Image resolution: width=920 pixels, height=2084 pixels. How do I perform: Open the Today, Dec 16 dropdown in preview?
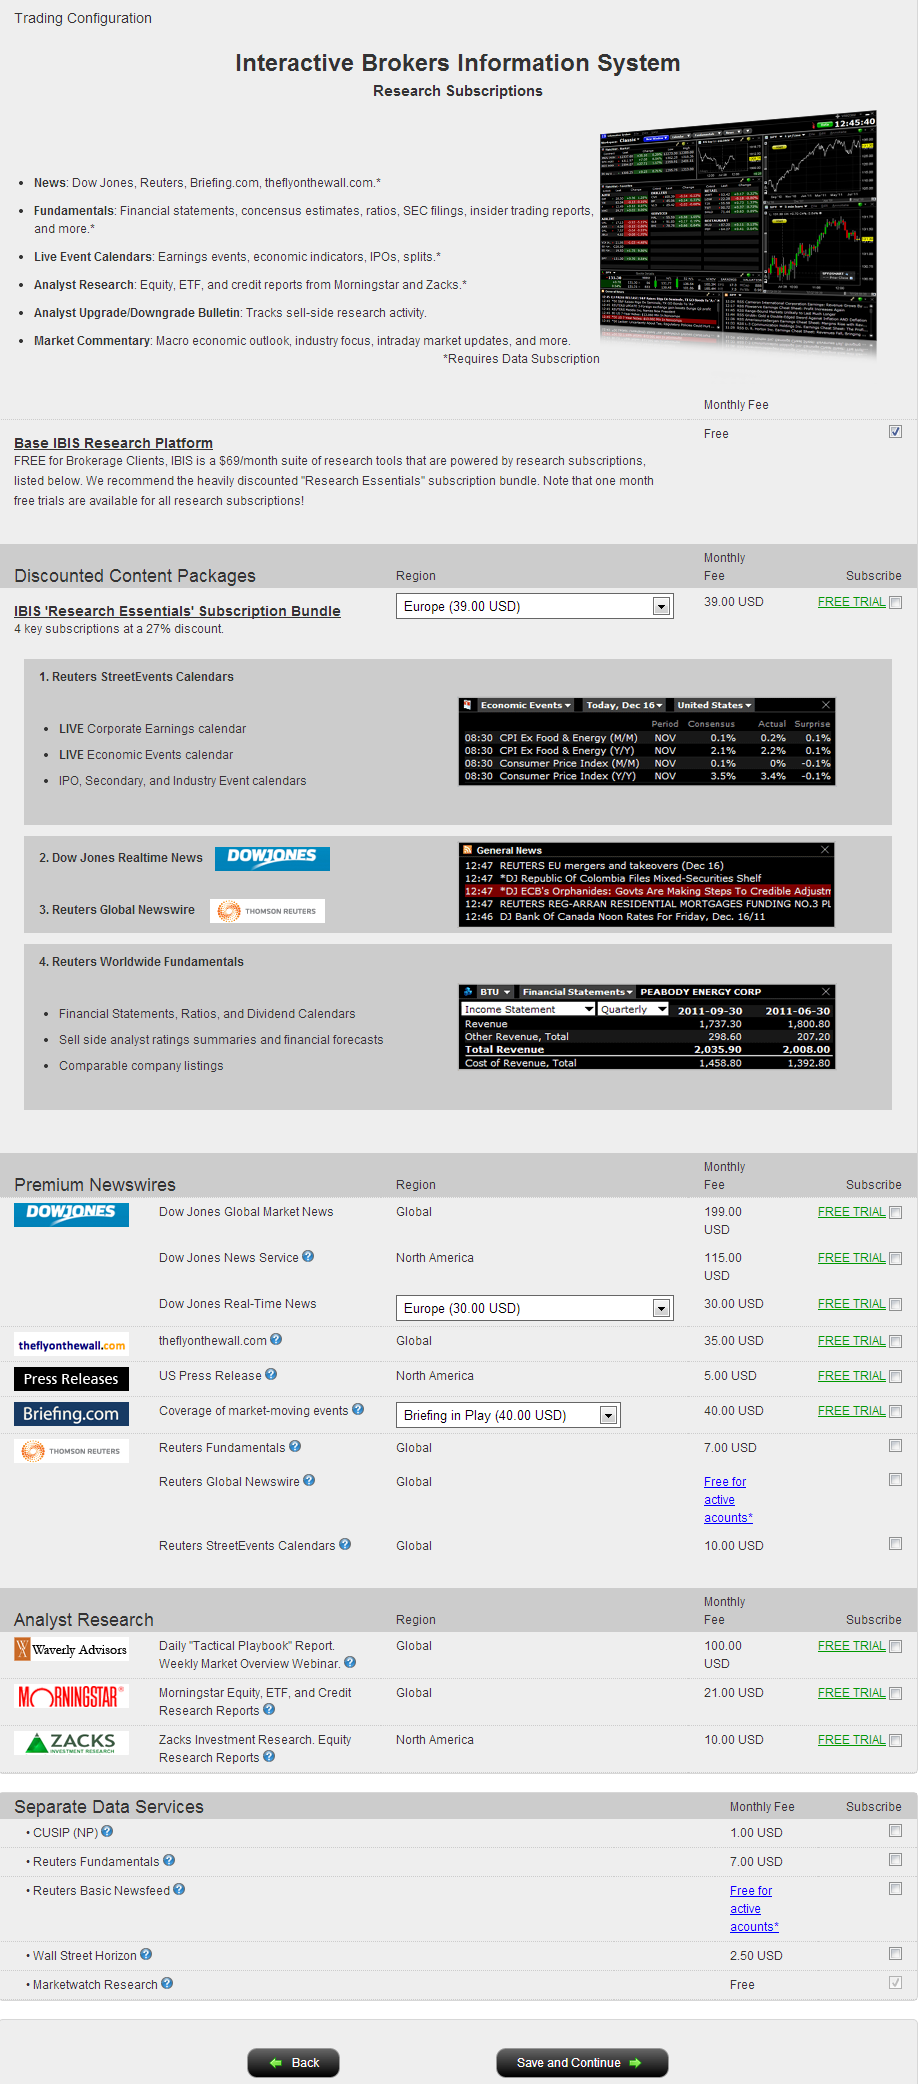624,706
